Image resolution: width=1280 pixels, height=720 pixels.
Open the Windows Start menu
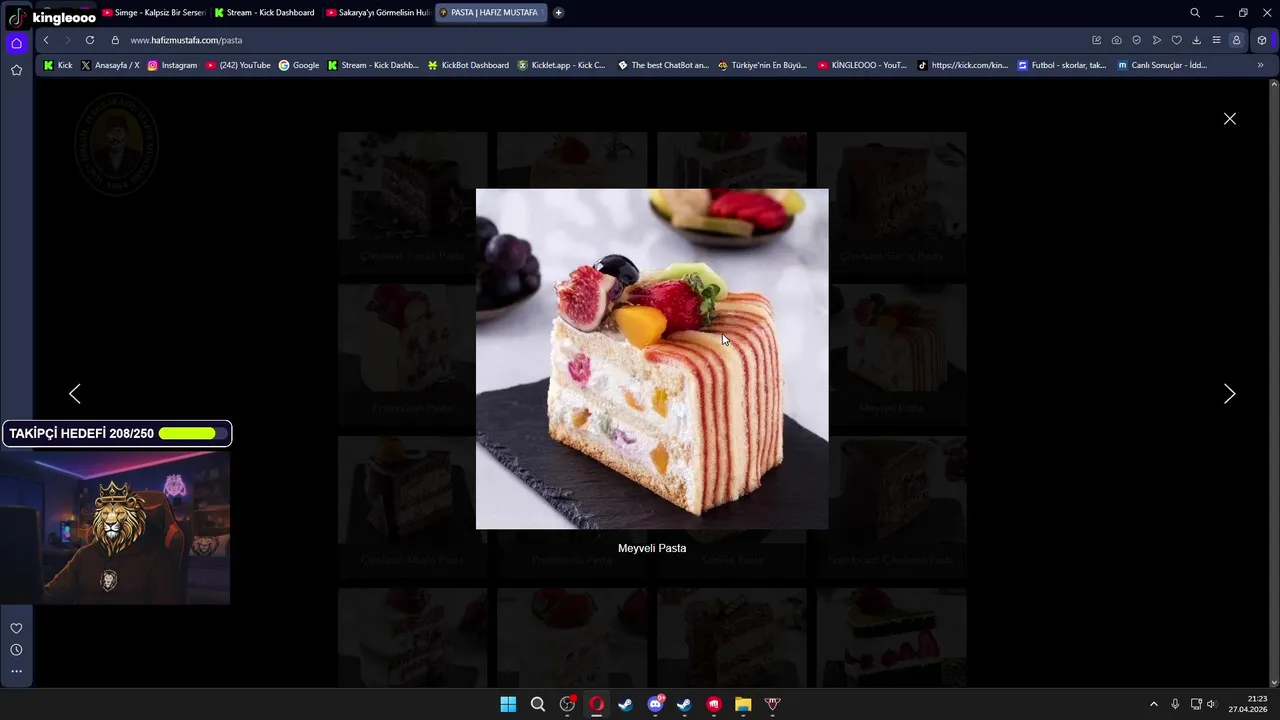click(x=508, y=704)
